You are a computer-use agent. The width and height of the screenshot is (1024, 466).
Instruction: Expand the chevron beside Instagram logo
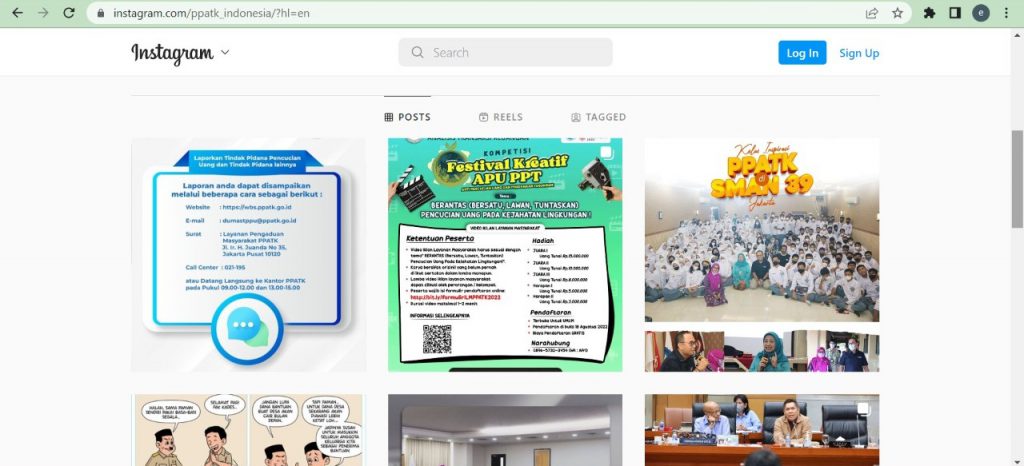coord(225,53)
